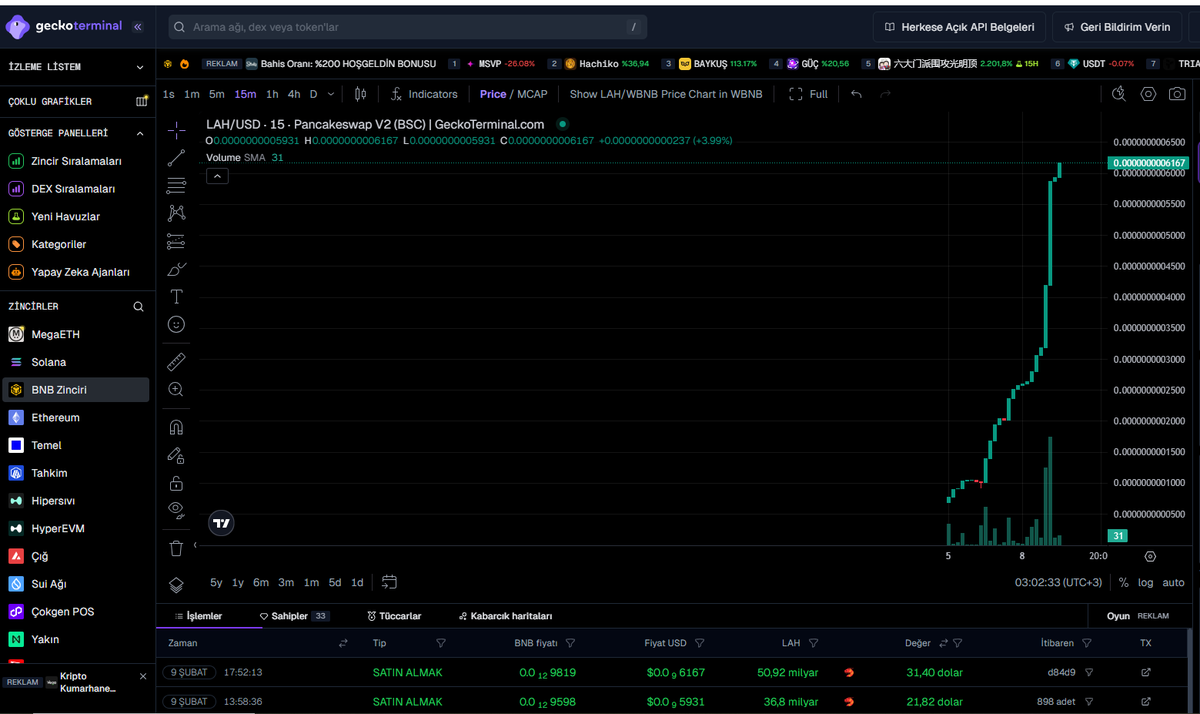Select the 4h timeframe
This screenshot has height=714, width=1200.
[x=294, y=94]
